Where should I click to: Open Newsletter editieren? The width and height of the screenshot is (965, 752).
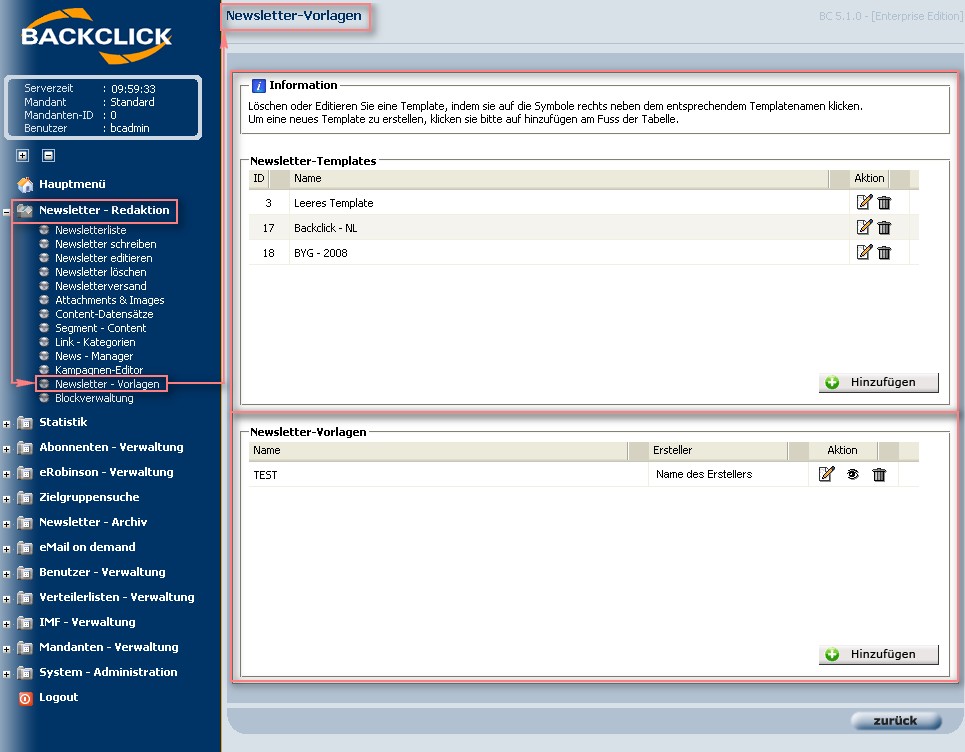coord(103,258)
